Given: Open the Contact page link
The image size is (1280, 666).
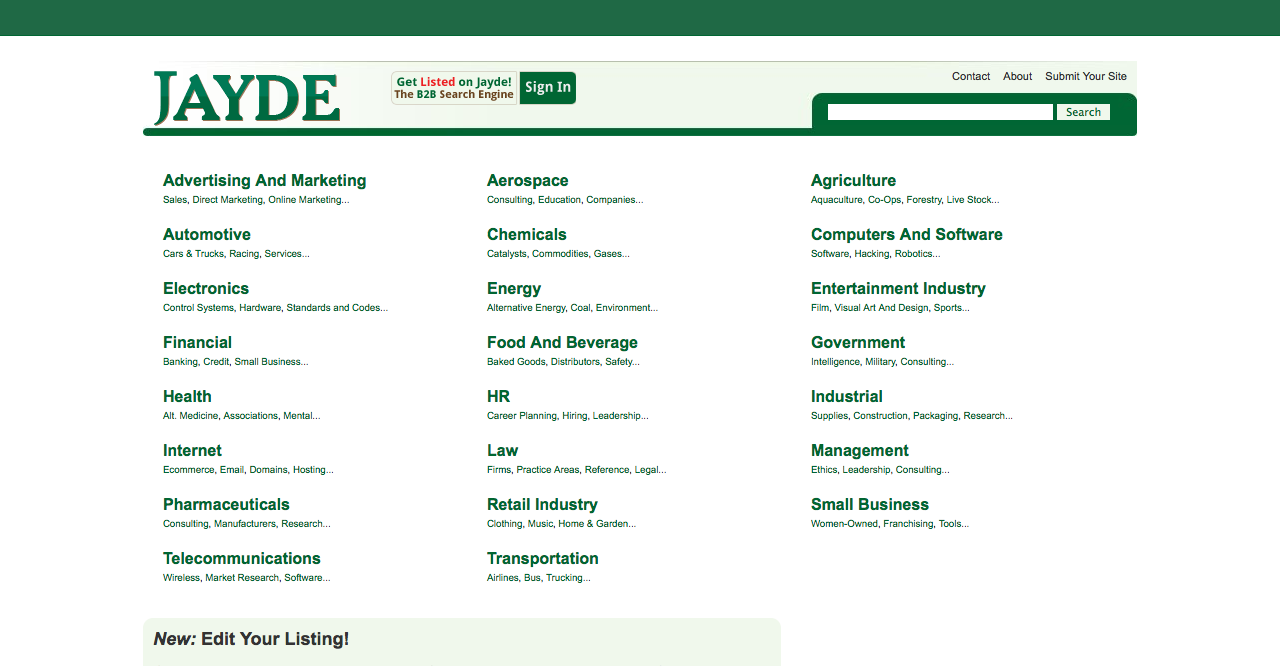Looking at the screenshot, I should click(x=971, y=76).
